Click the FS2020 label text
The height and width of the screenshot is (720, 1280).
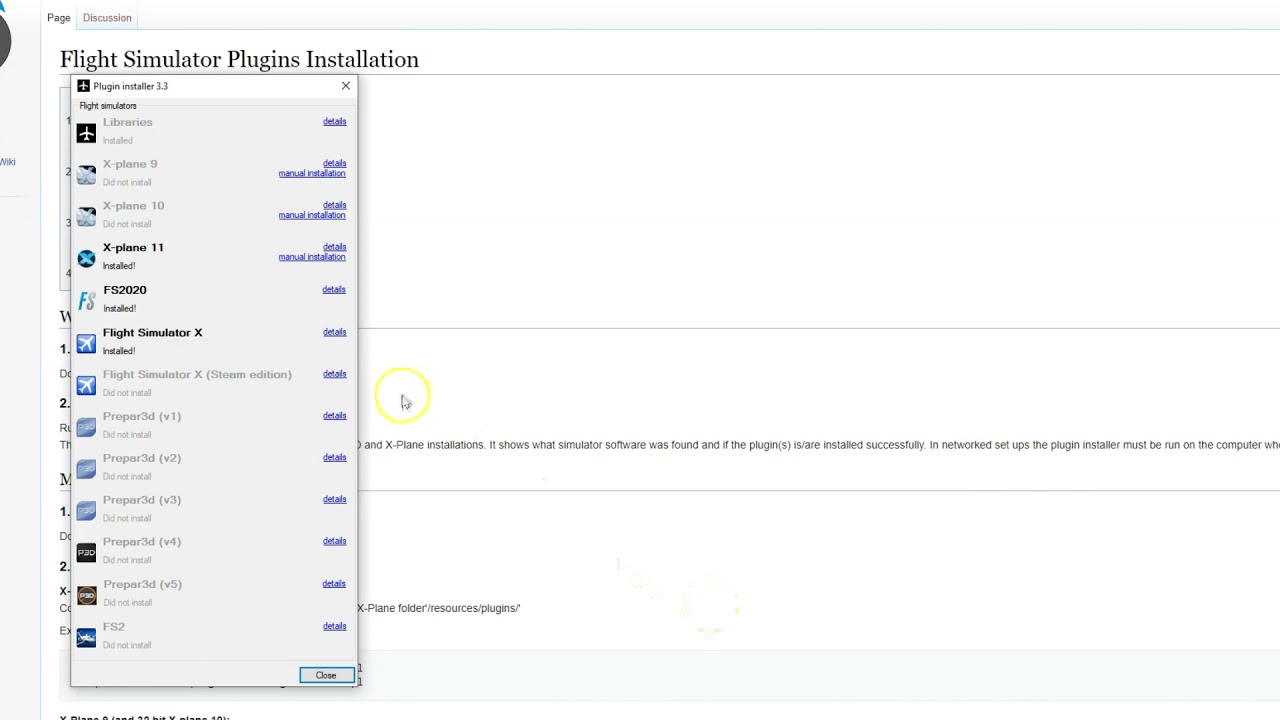click(x=125, y=290)
